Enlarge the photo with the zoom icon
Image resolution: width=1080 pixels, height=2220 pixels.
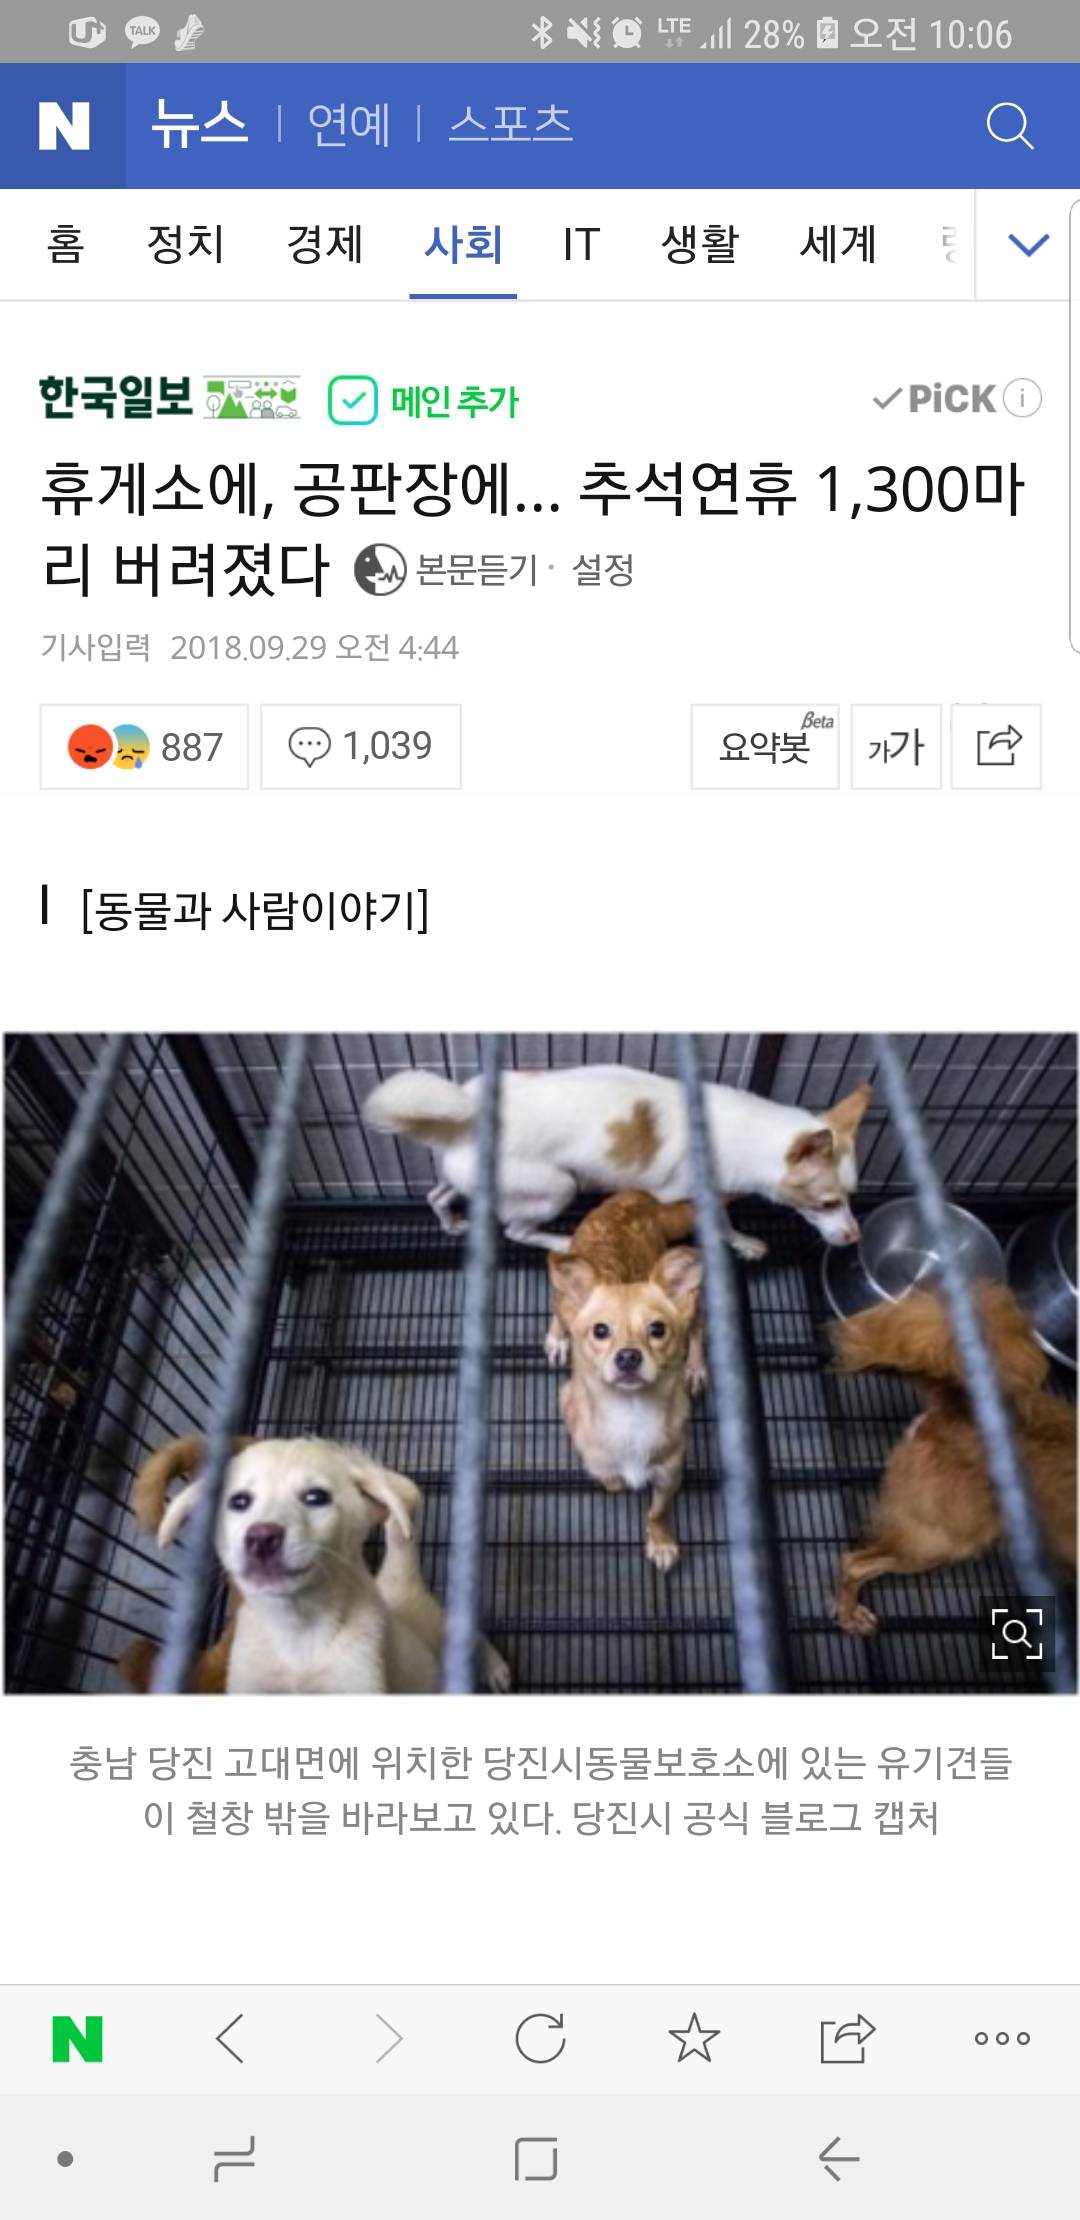coord(1017,1634)
